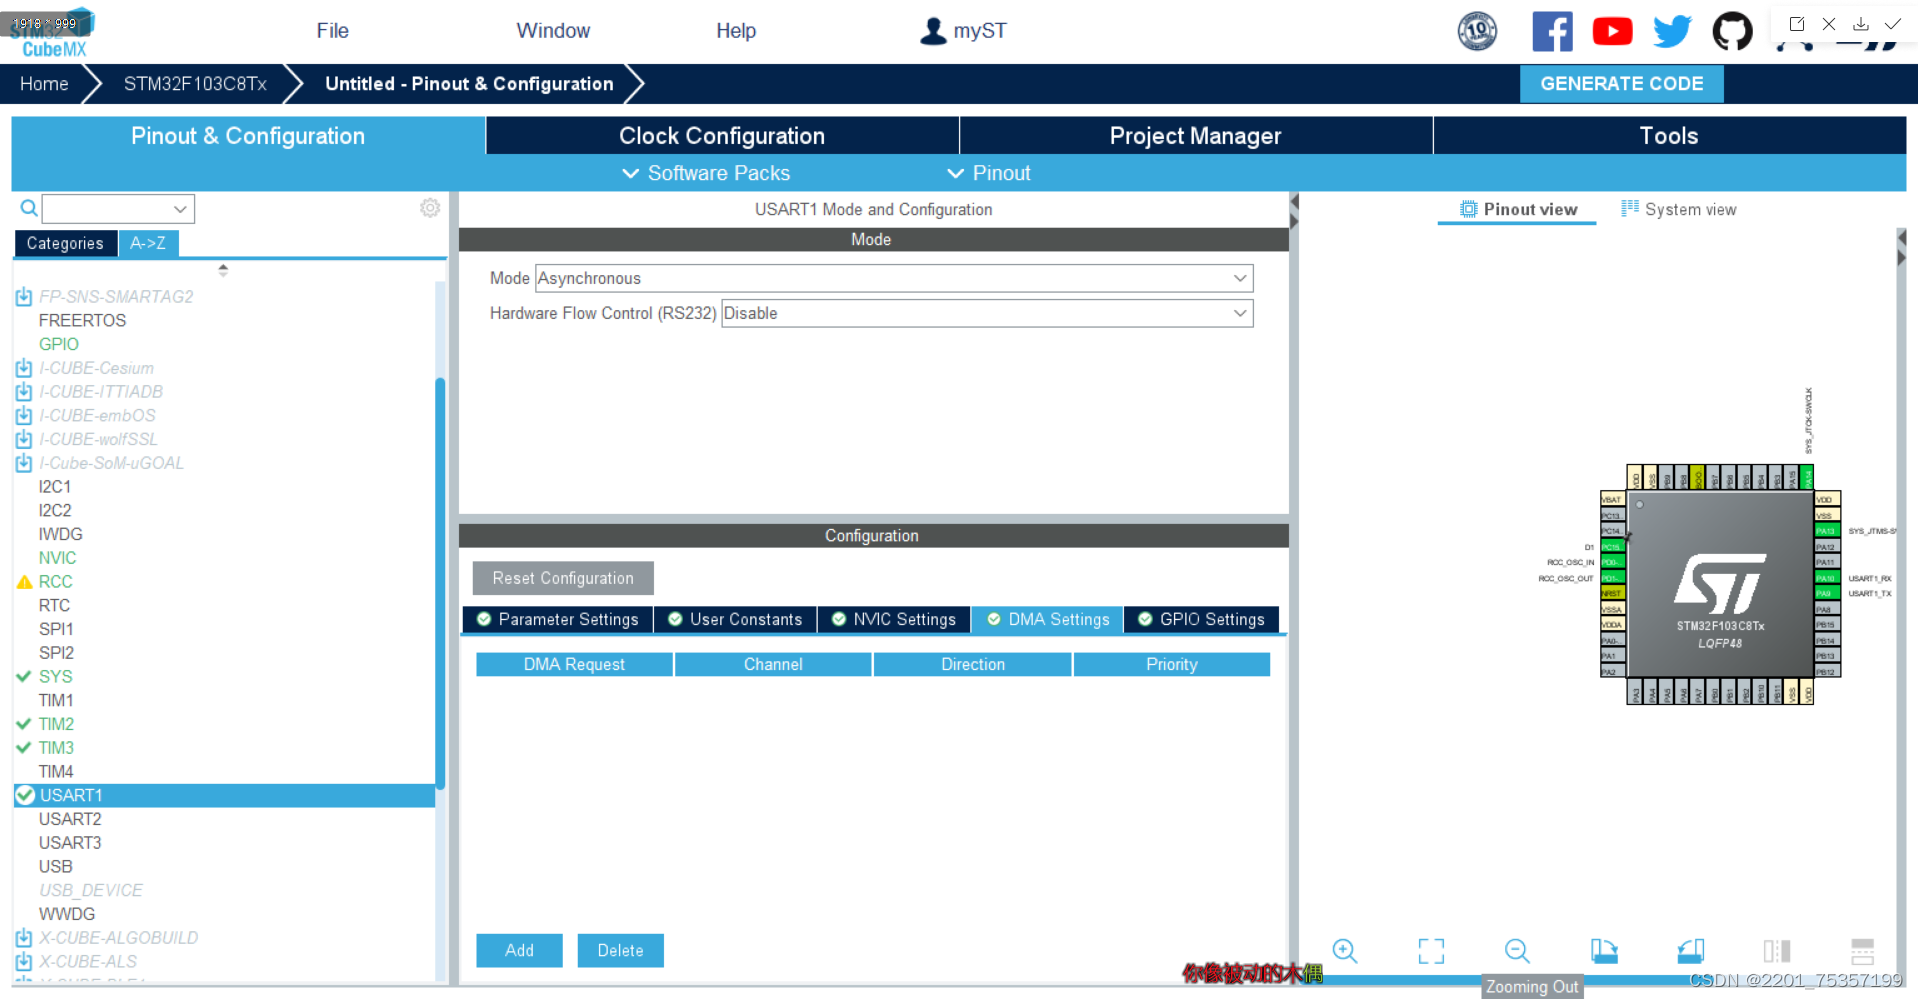Screen dimensions: 1918x999
Task: Click the download icon next to I-Cube-SoM-uGOAL
Action: point(24,463)
